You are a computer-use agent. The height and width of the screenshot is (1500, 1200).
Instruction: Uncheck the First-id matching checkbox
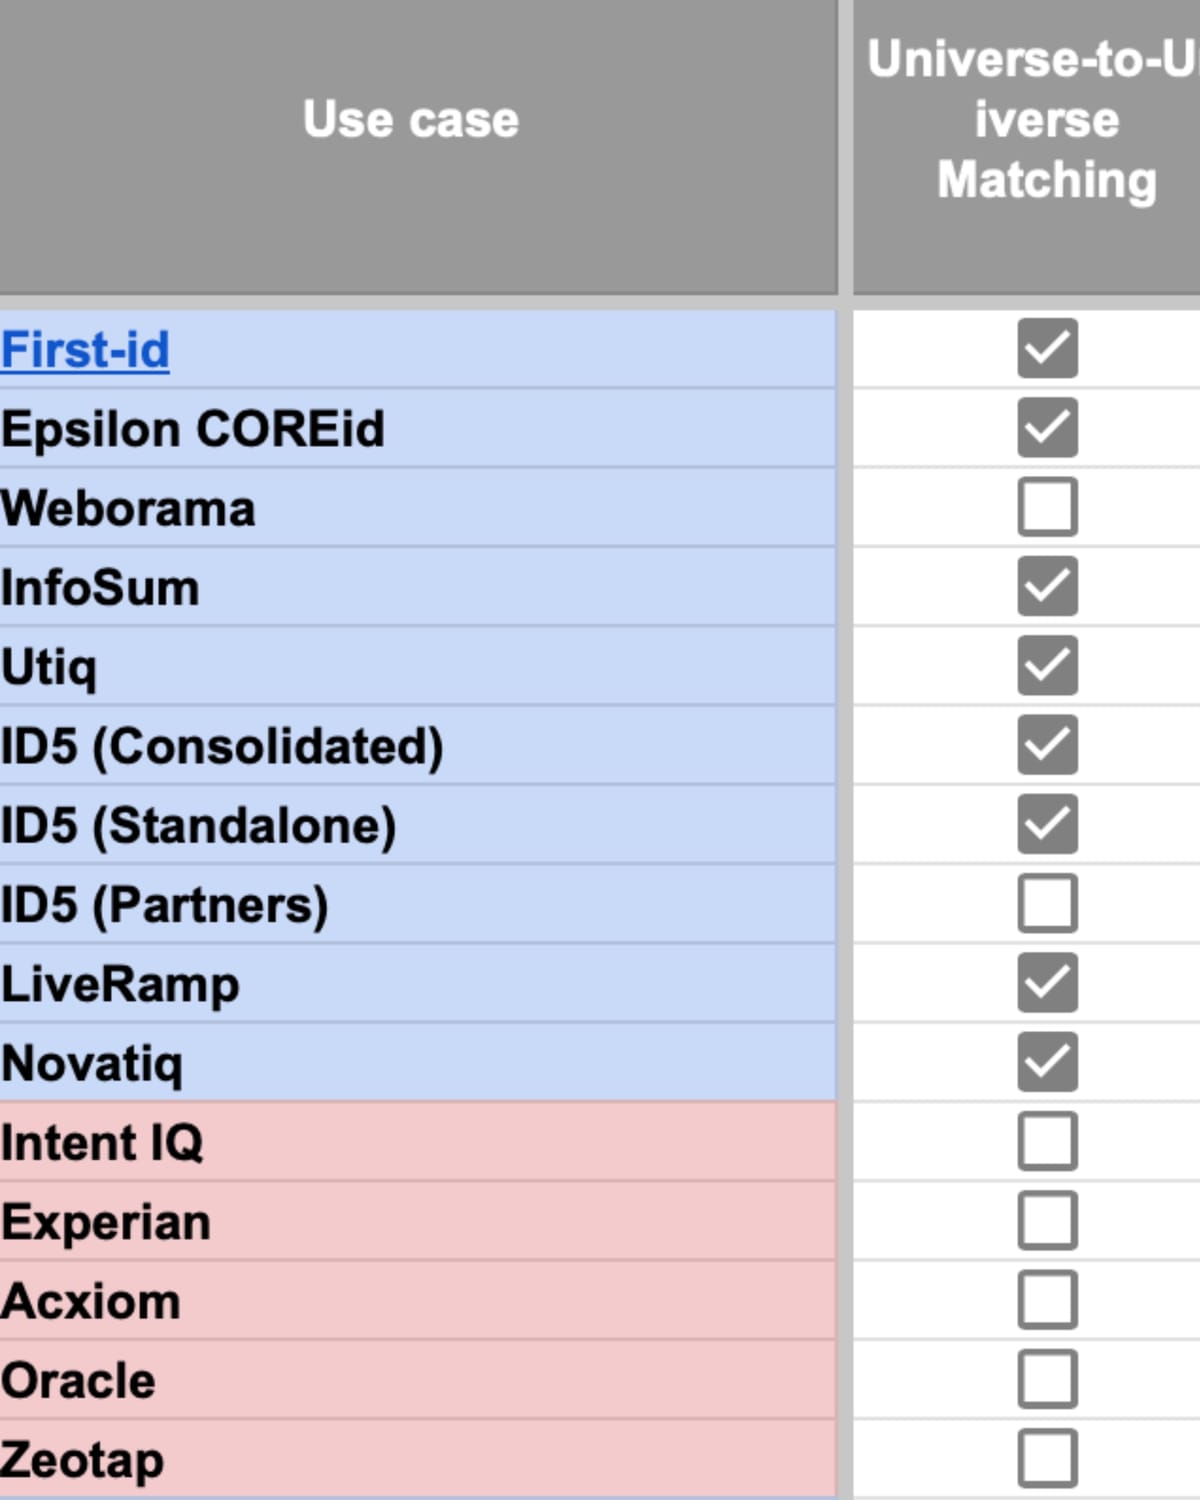click(x=1047, y=348)
